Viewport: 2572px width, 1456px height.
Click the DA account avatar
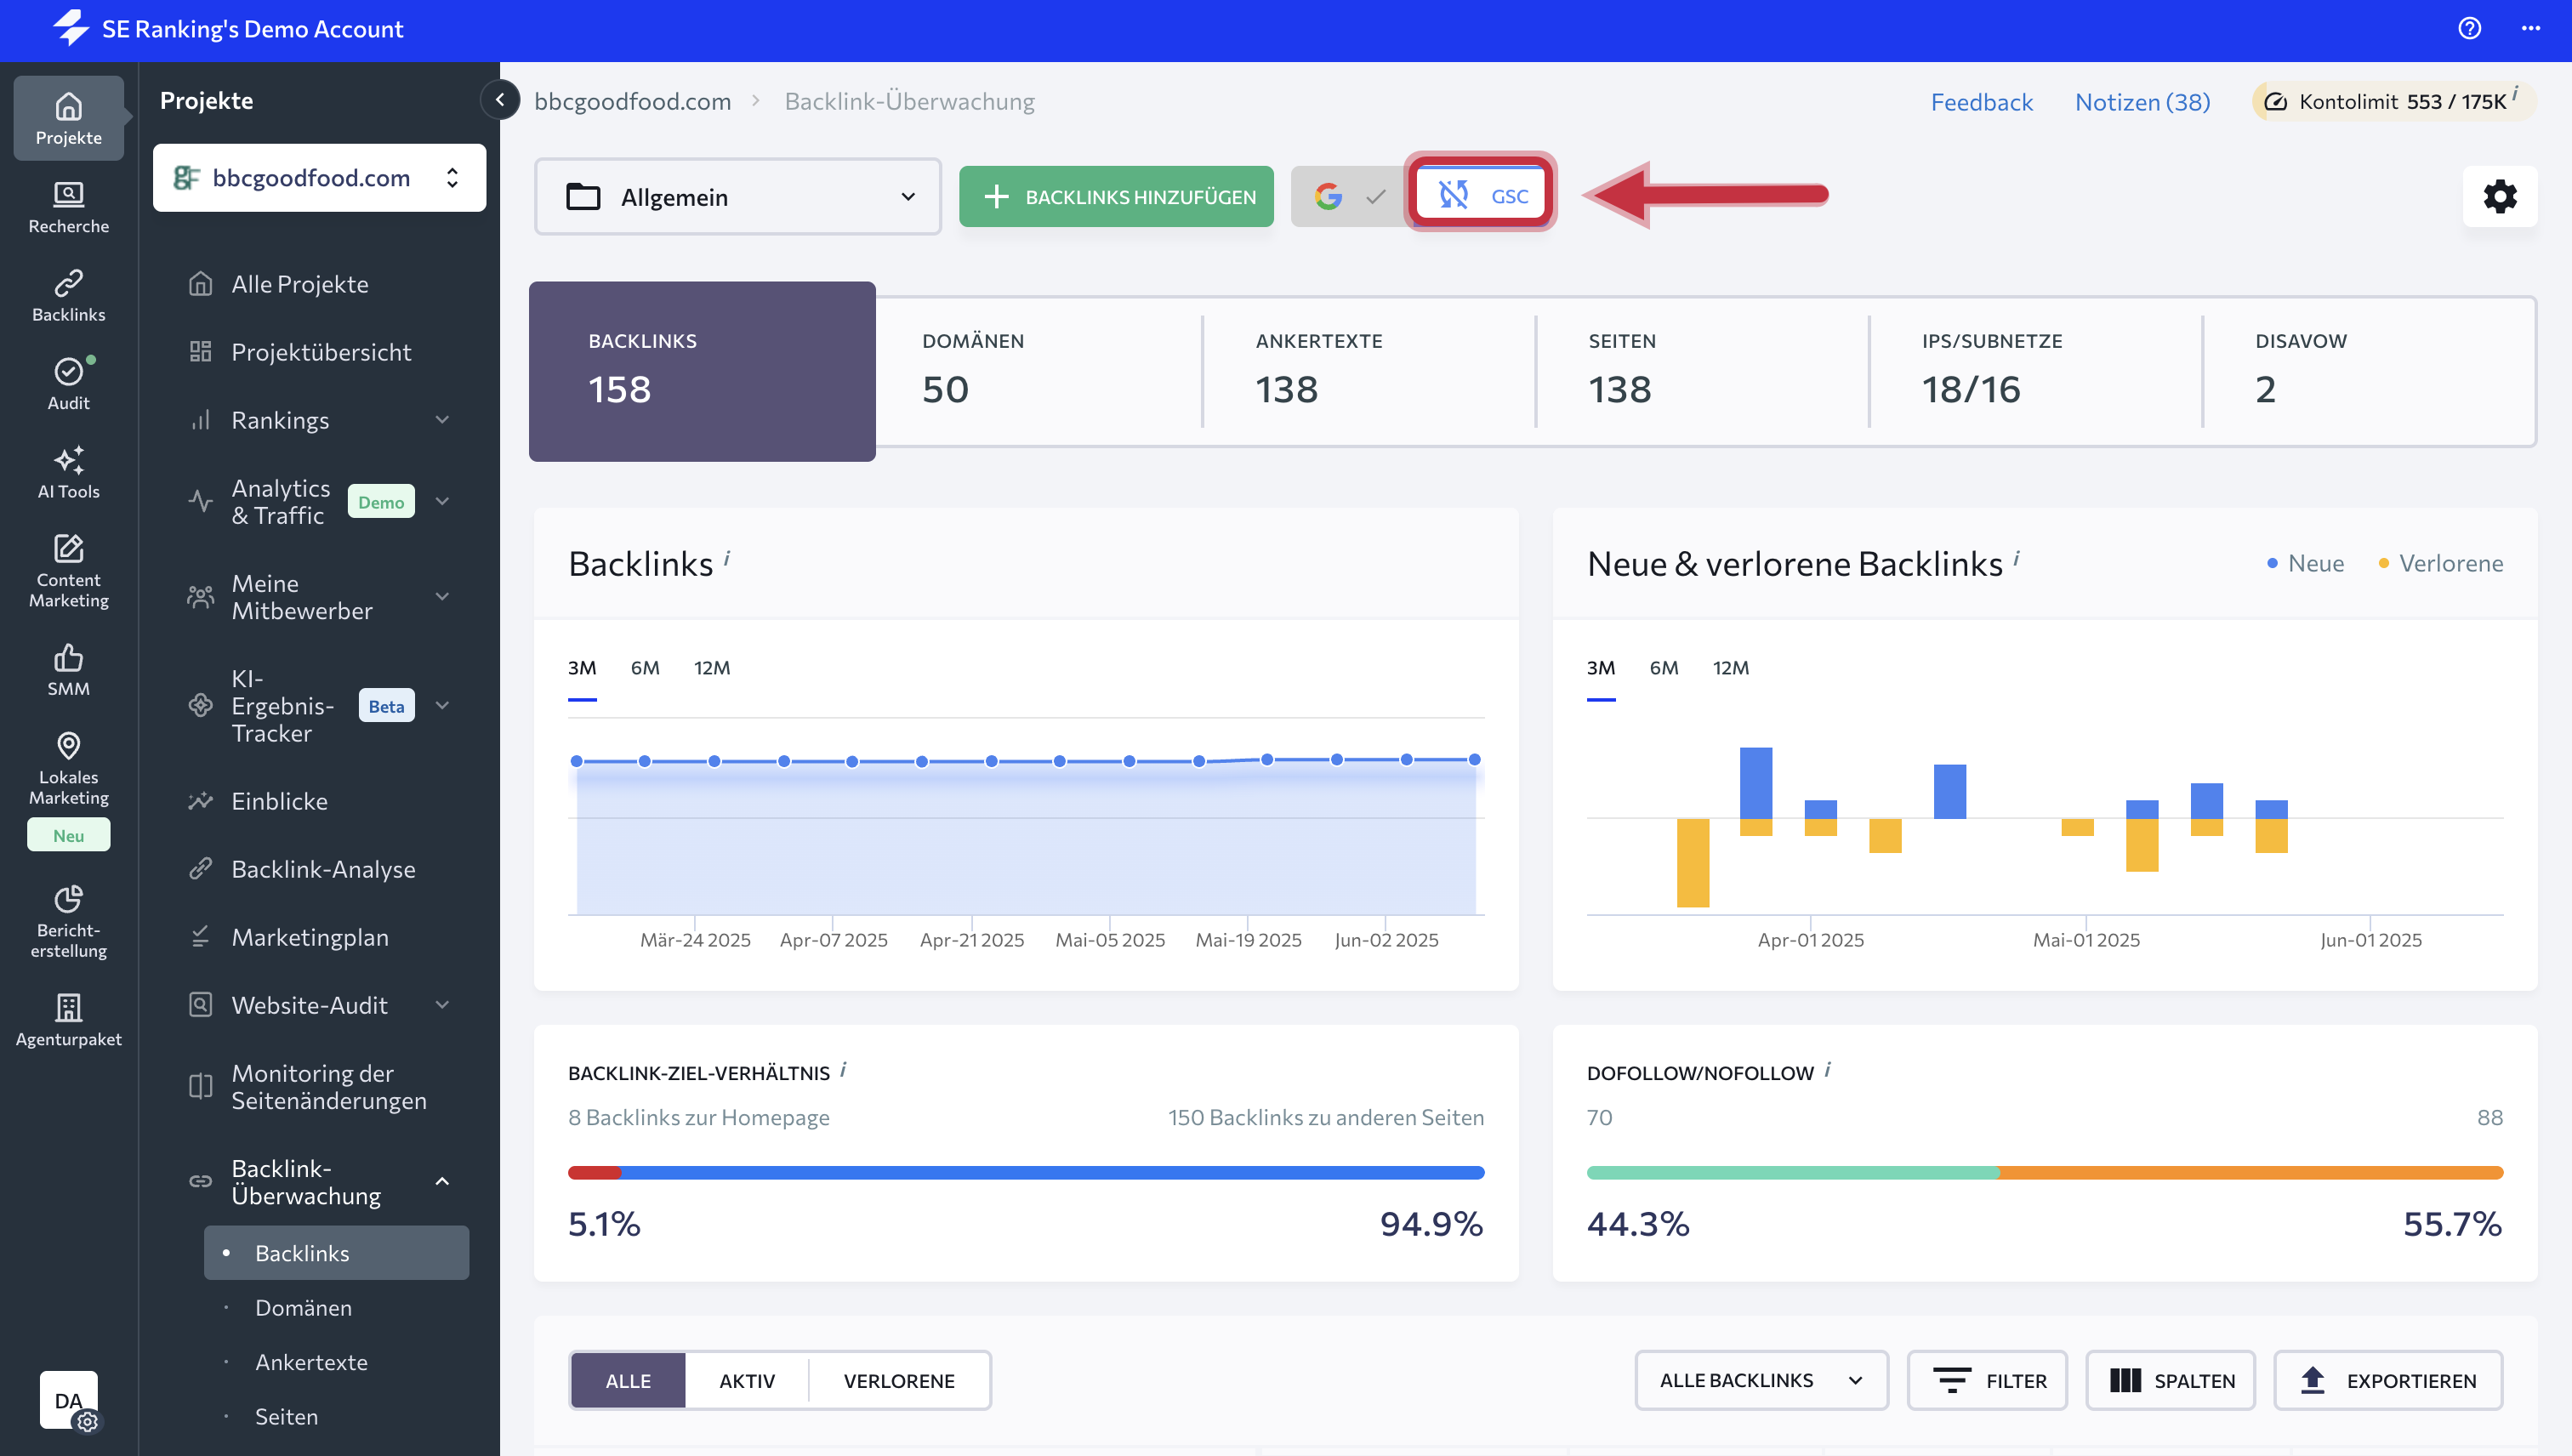click(x=68, y=1400)
